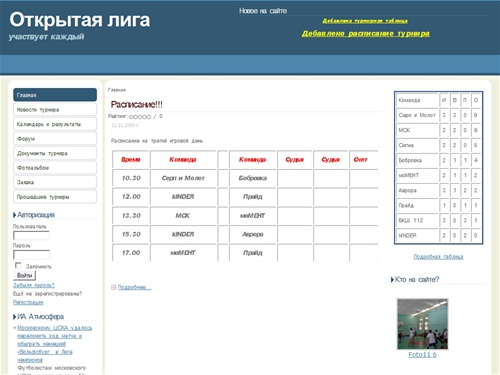Click the Серп и Молот schedule cell
500x375 pixels.
183,178
